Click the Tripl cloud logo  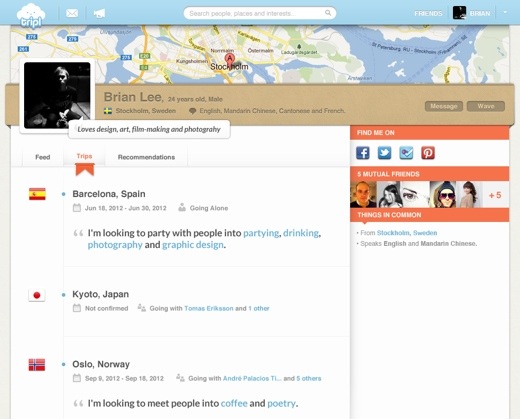pyautogui.click(x=31, y=16)
